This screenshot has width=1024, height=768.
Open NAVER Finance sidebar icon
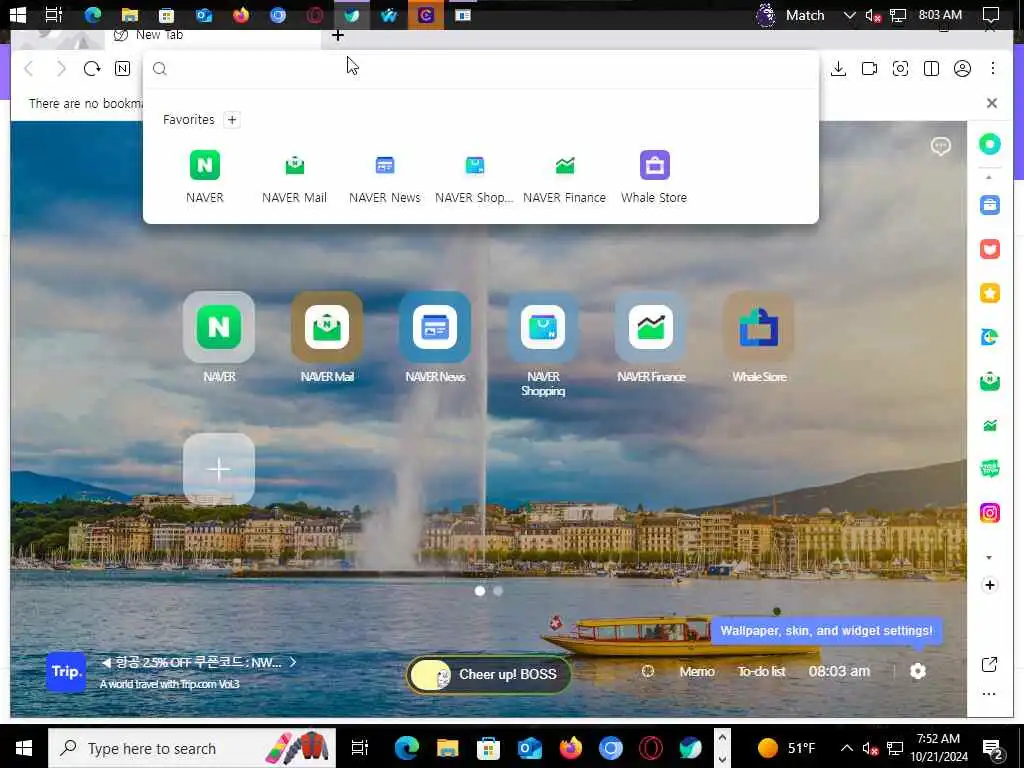tap(989, 425)
